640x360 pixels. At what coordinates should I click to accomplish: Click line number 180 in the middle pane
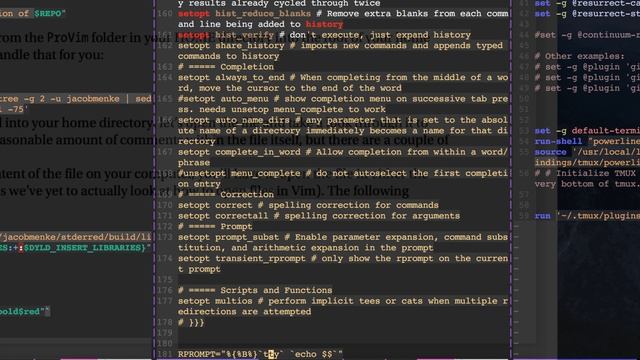click(165, 343)
